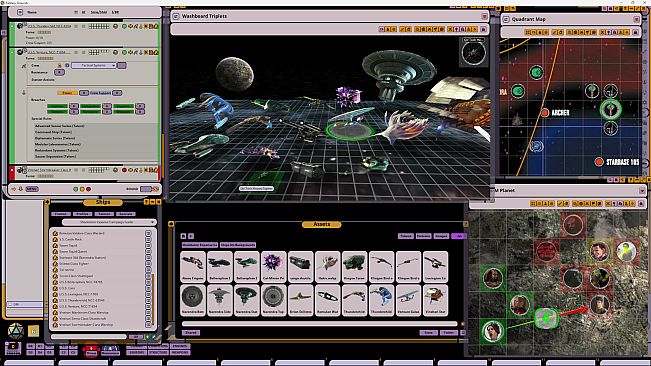Click the ENEMIES sidebar button
The width and height of the screenshot is (651, 366).
[x=180, y=346]
